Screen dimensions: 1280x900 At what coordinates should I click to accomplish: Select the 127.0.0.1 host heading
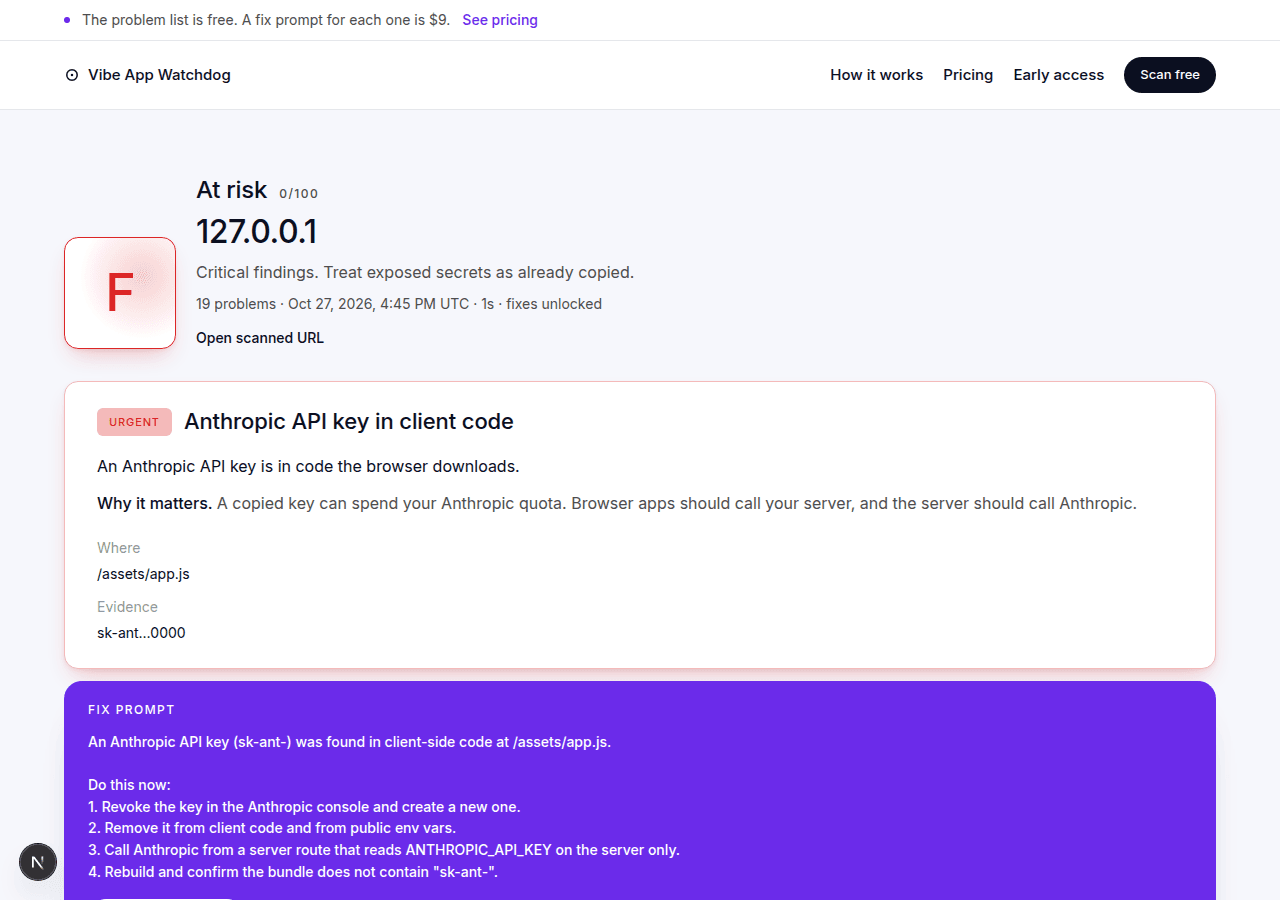(257, 232)
